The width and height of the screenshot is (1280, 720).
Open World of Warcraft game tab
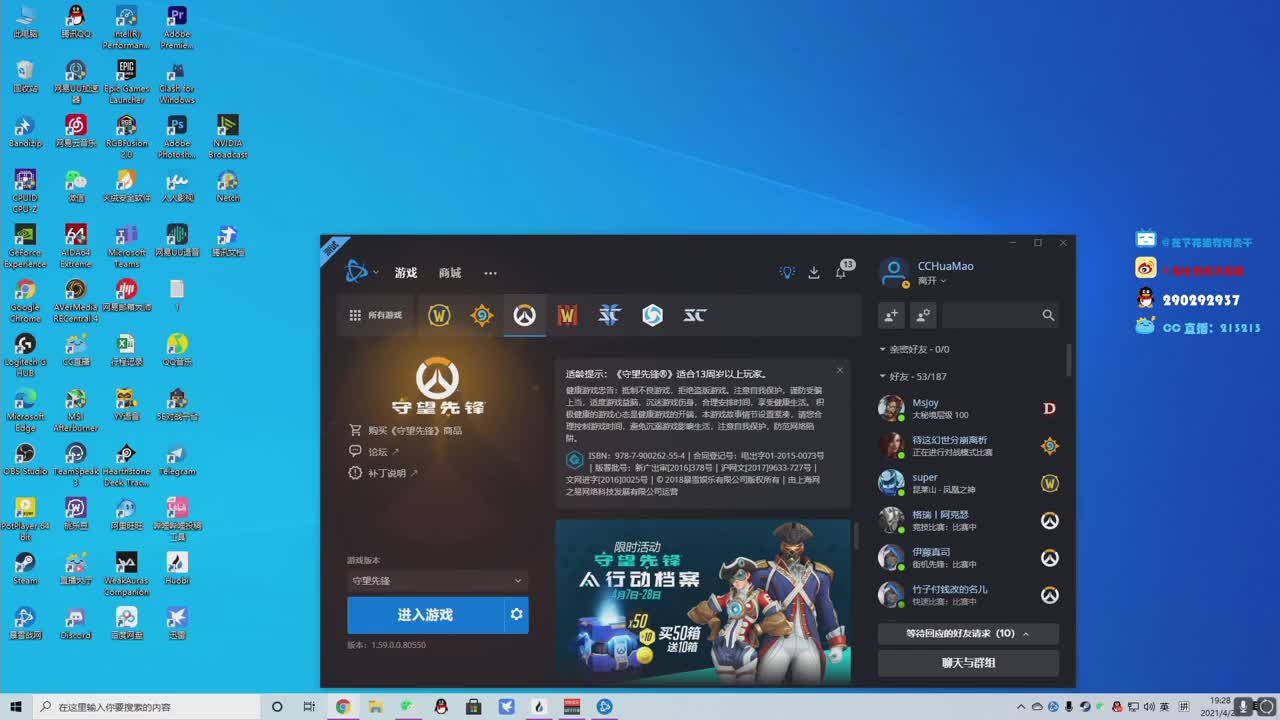pos(439,315)
